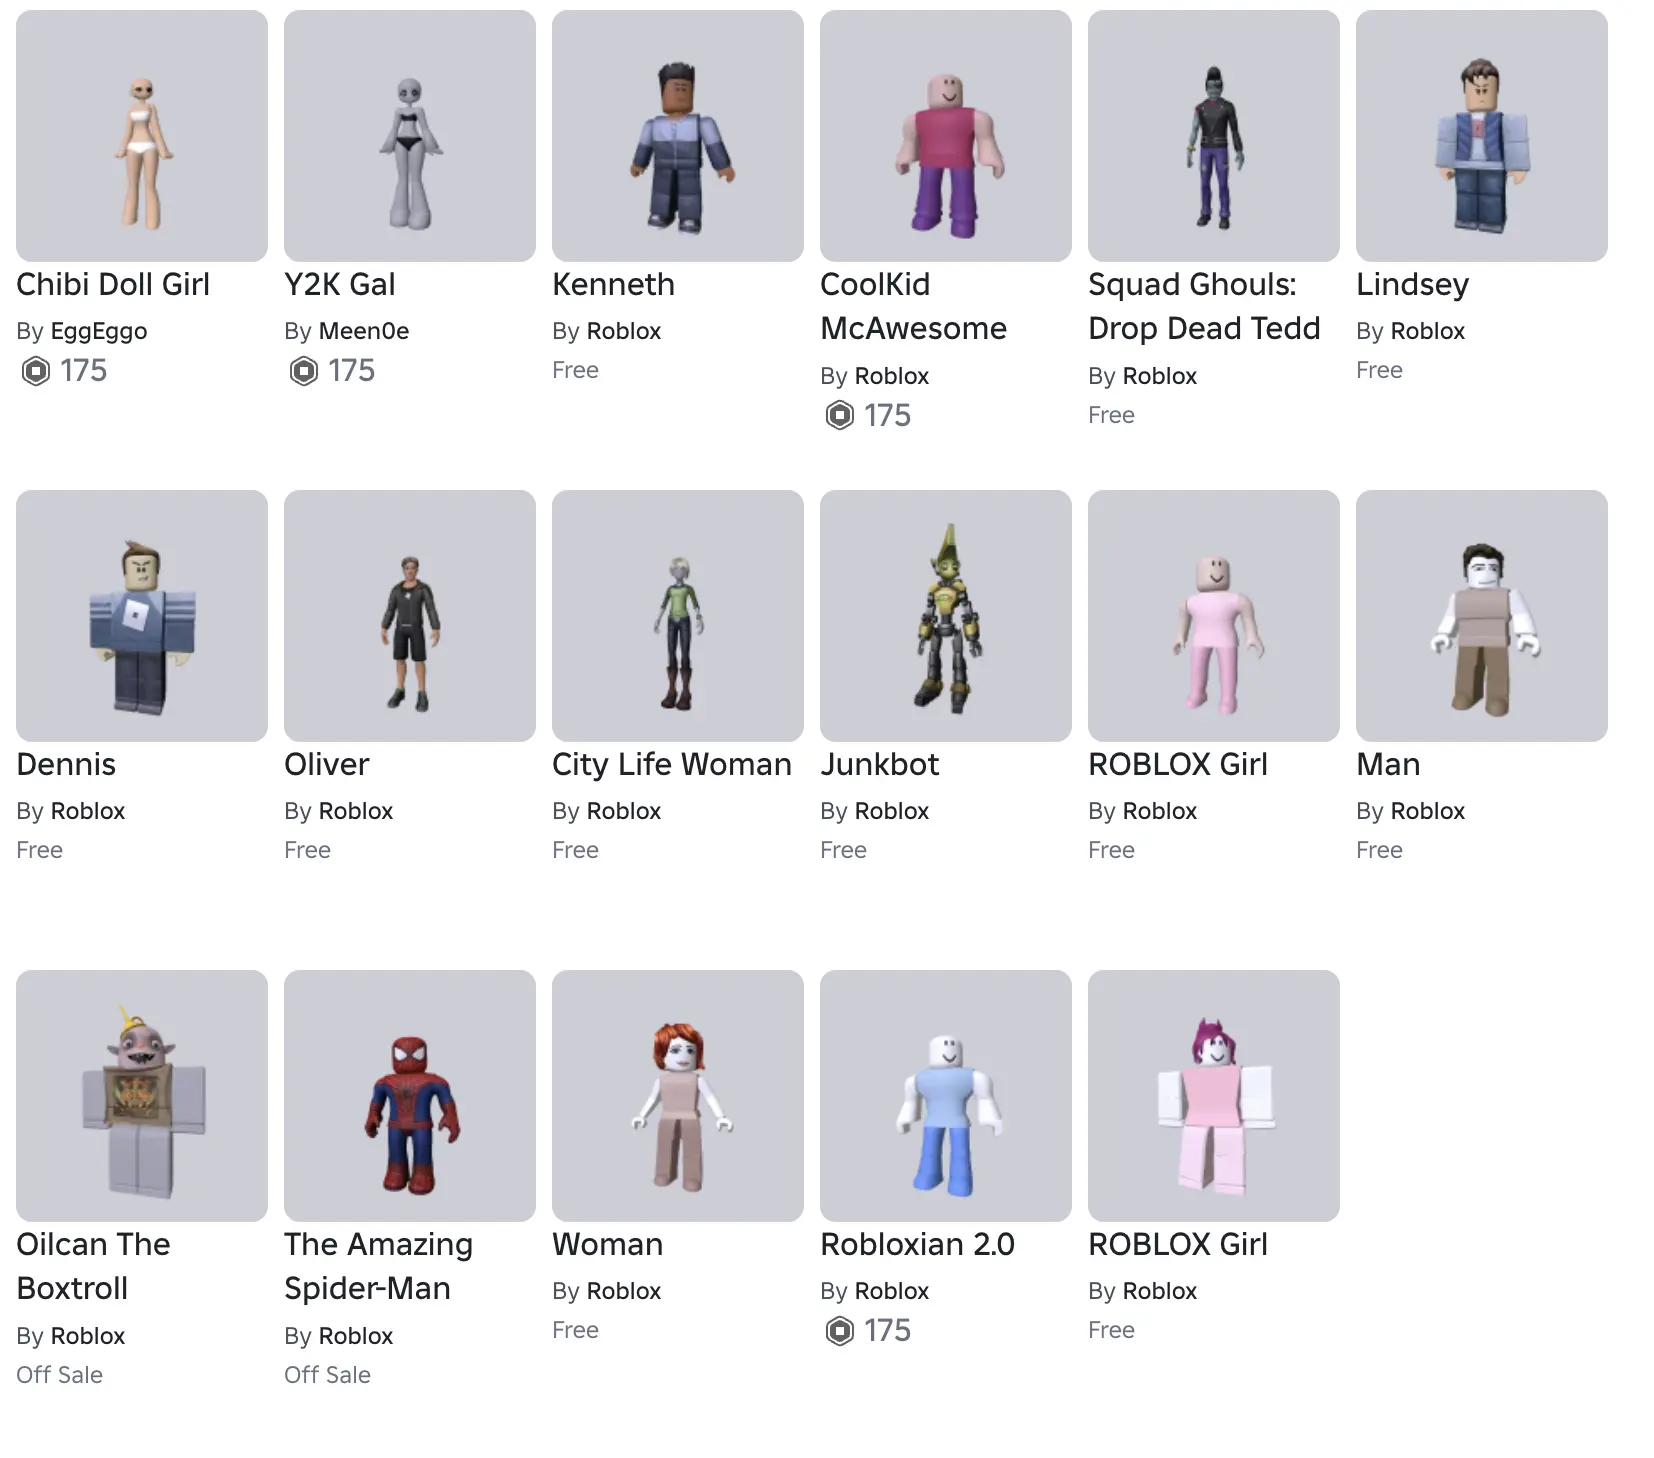
Task: Select the Lindsey avatar thumbnail
Action: (1482, 136)
